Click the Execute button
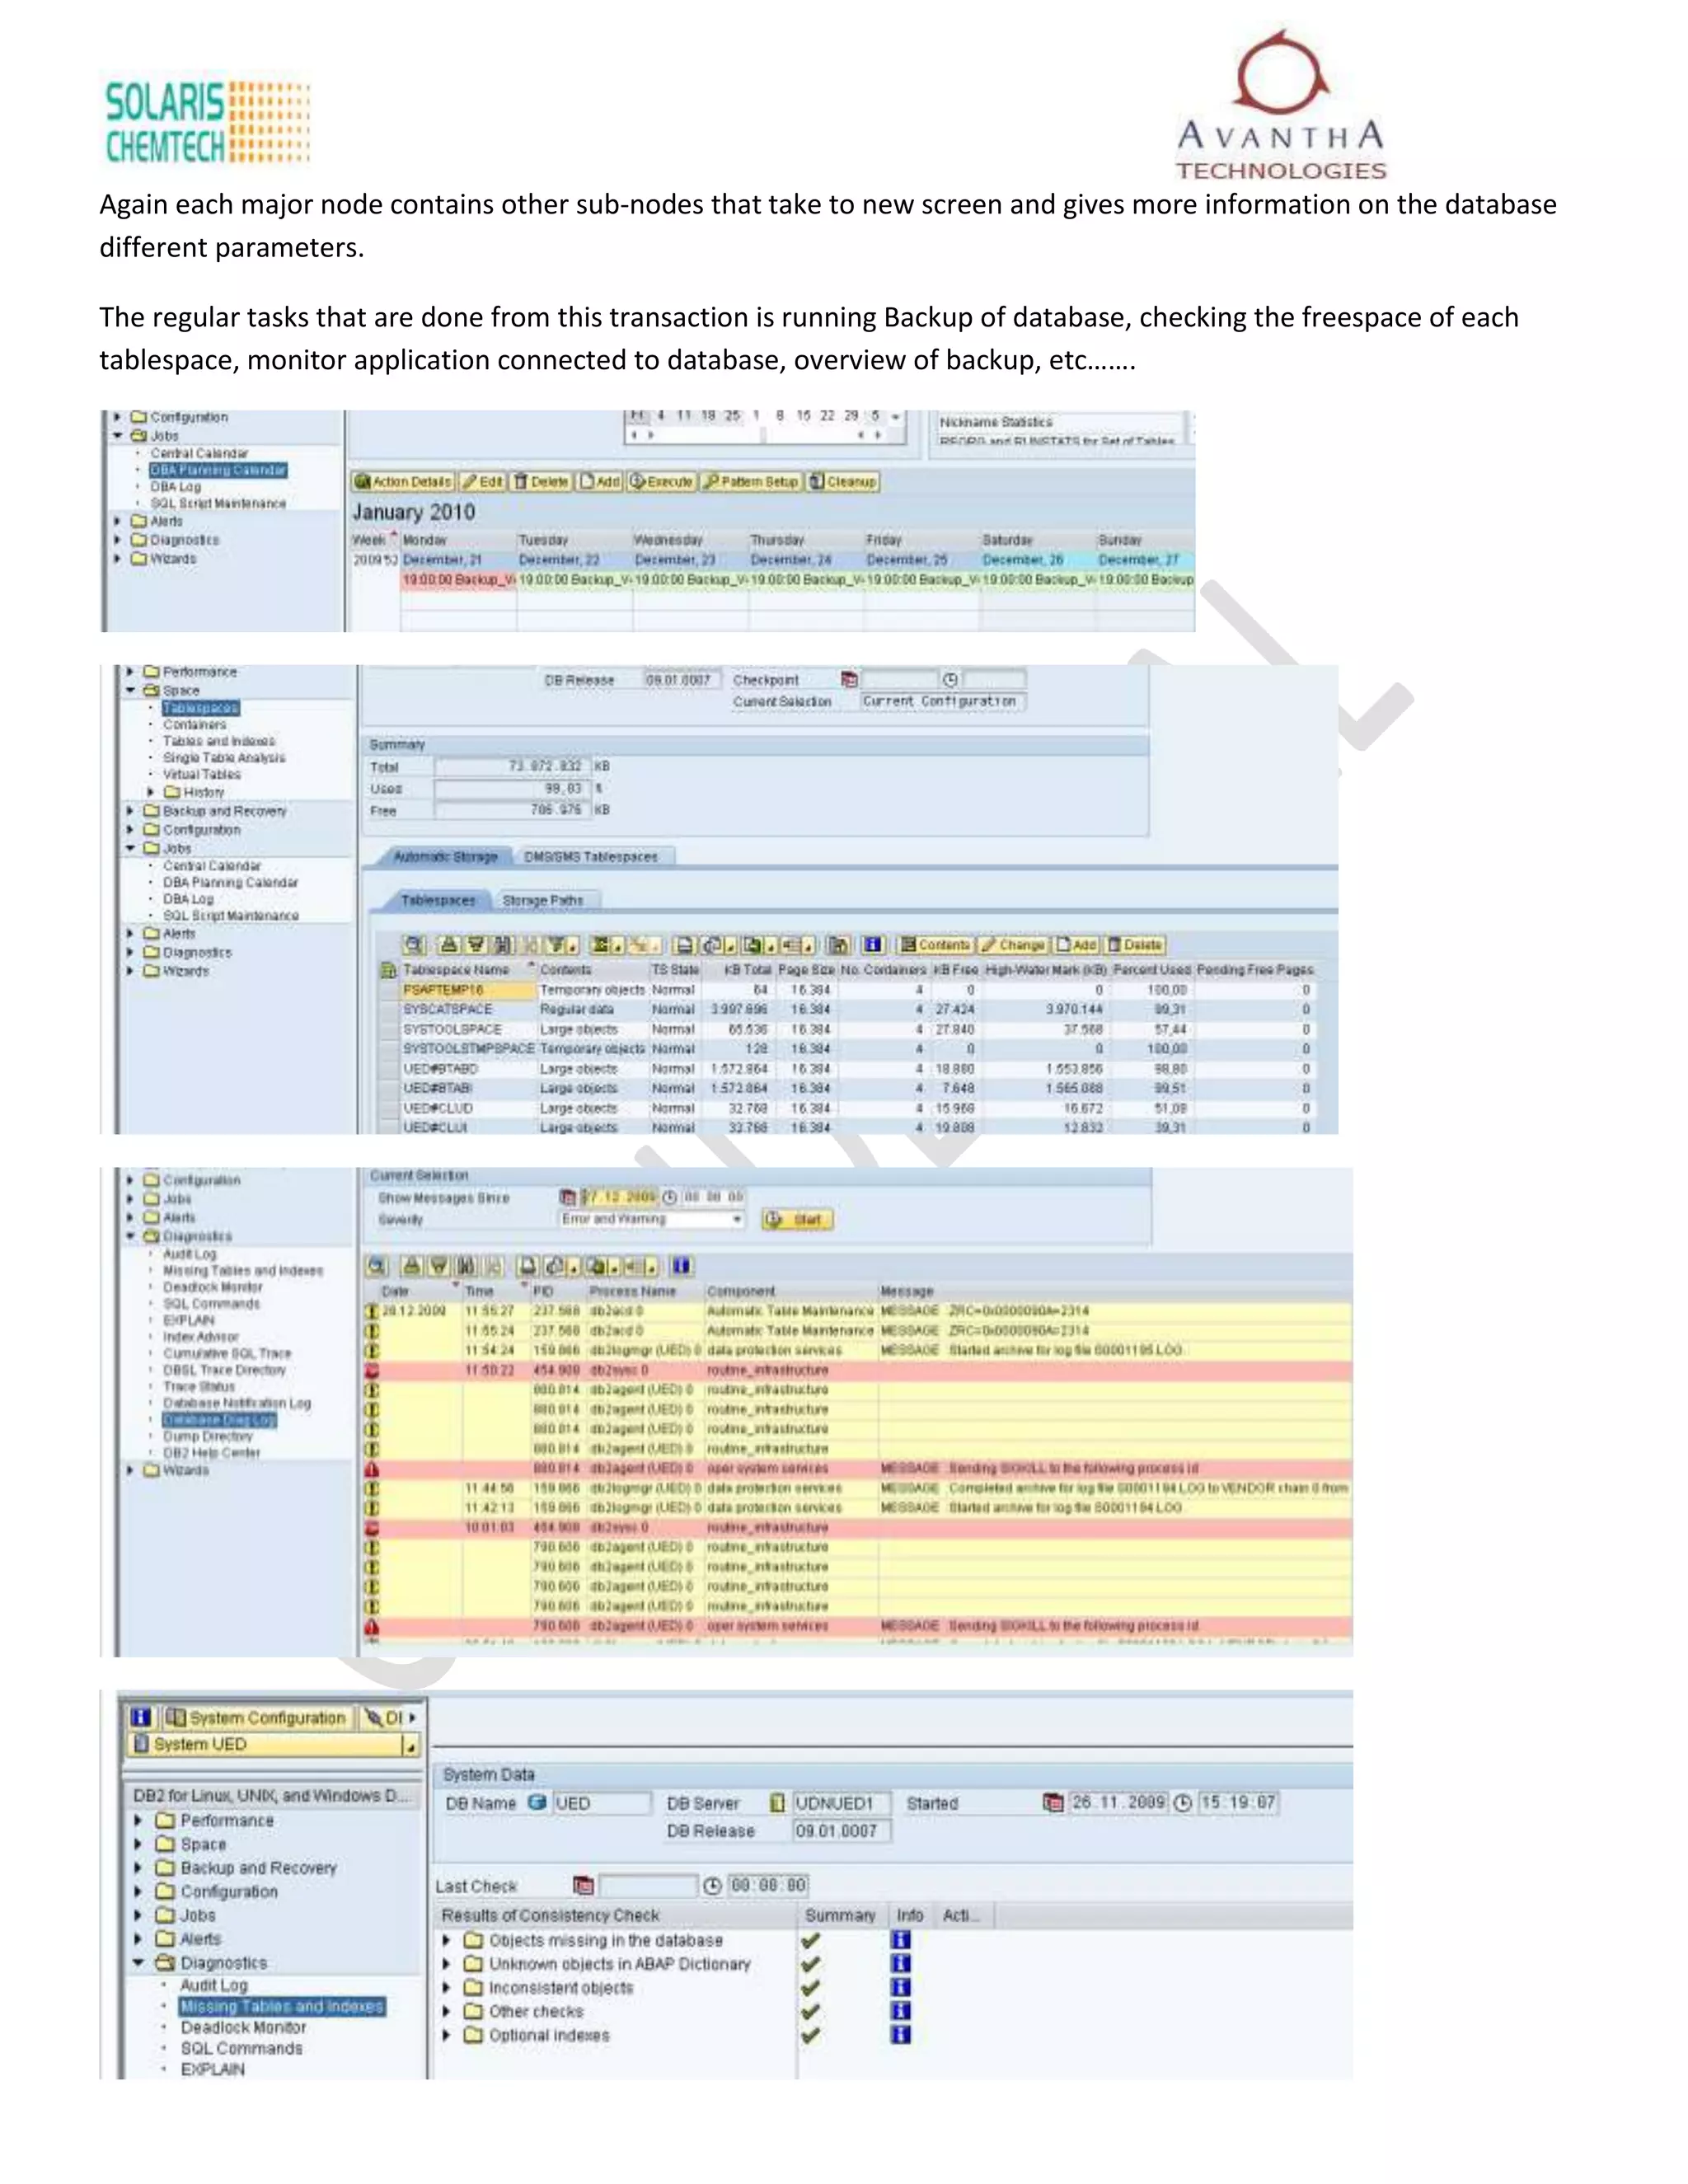The image size is (1688, 2184). click(661, 482)
